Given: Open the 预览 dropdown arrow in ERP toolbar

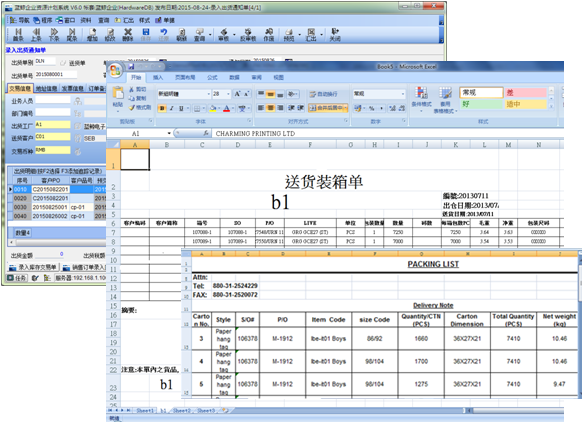Looking at the screenshot, I should 299,35.
